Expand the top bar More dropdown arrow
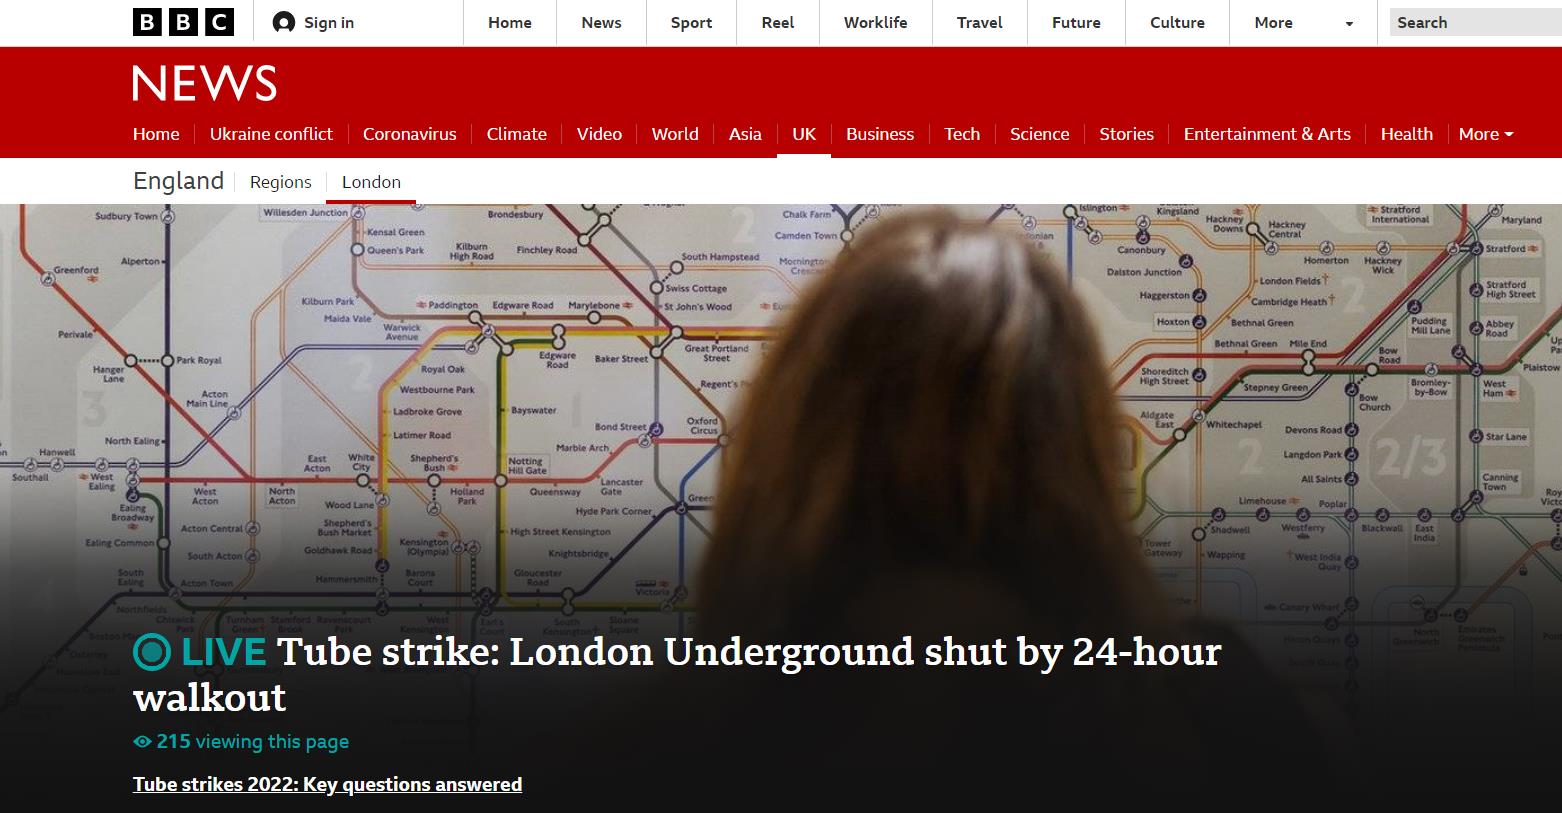The height and width of the screenshot is (813, 1562). pyautogui.click(x=1349, y=23)
